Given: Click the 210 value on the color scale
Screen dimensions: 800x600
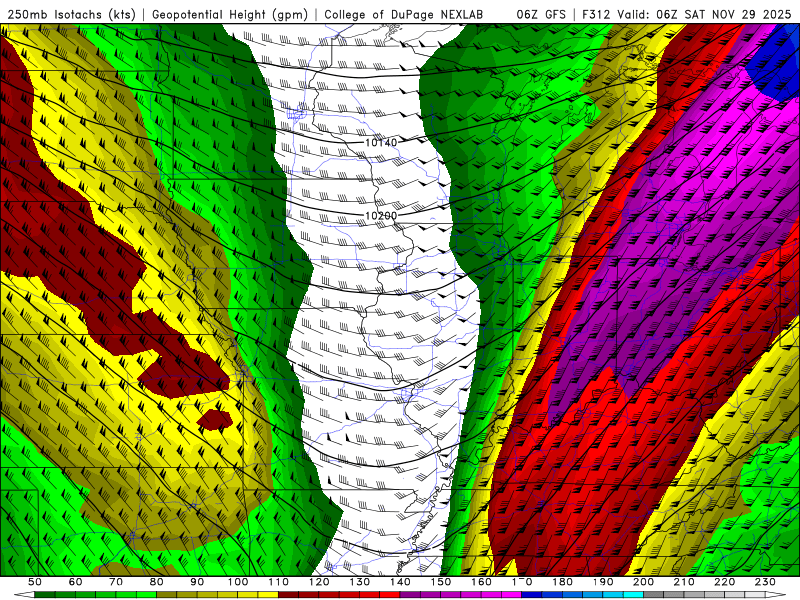Looking at the screenshot, I should tap(684, 582).
